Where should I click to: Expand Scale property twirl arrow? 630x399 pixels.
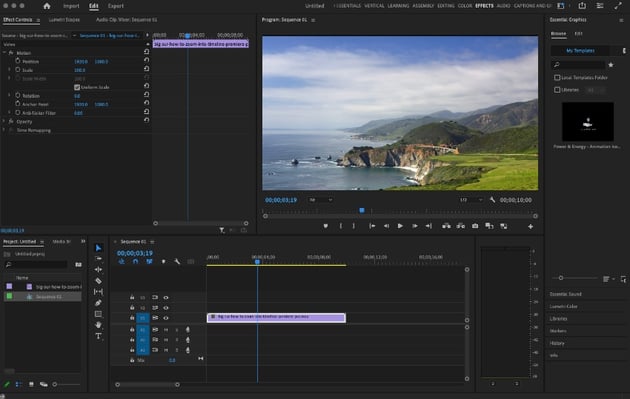point(9,70)
